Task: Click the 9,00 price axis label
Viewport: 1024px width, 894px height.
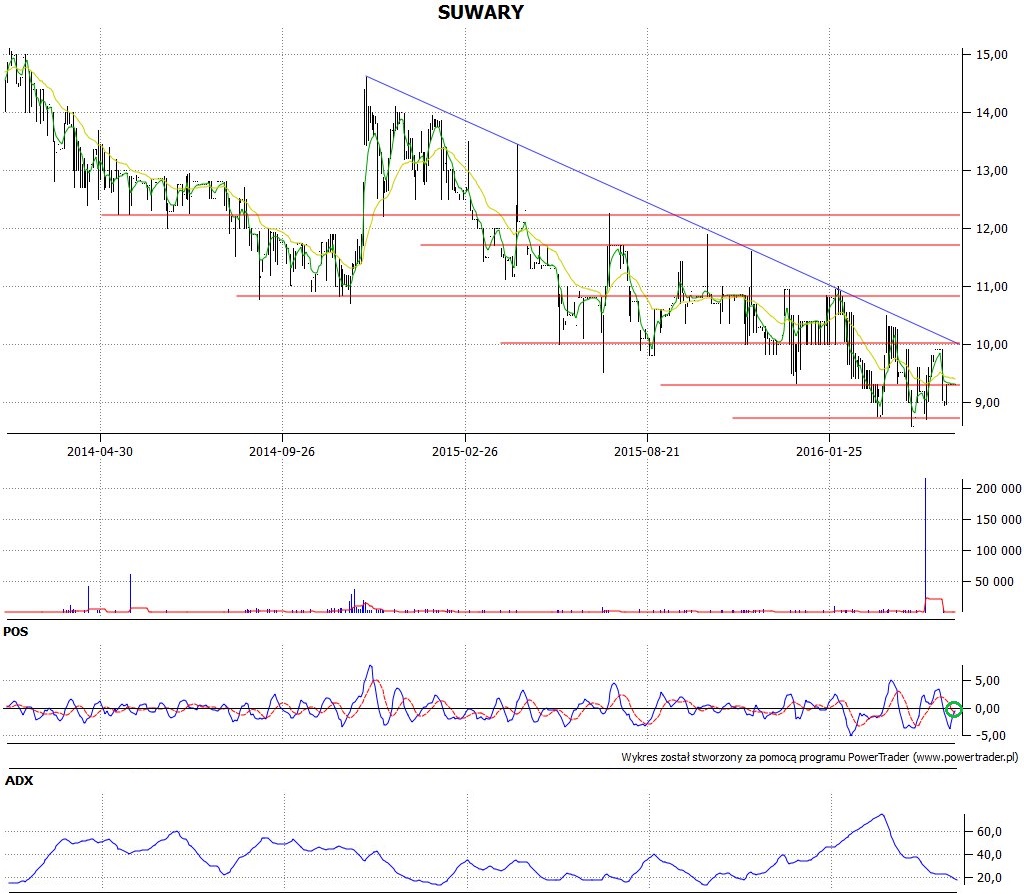Action: [x=988, y=403]
